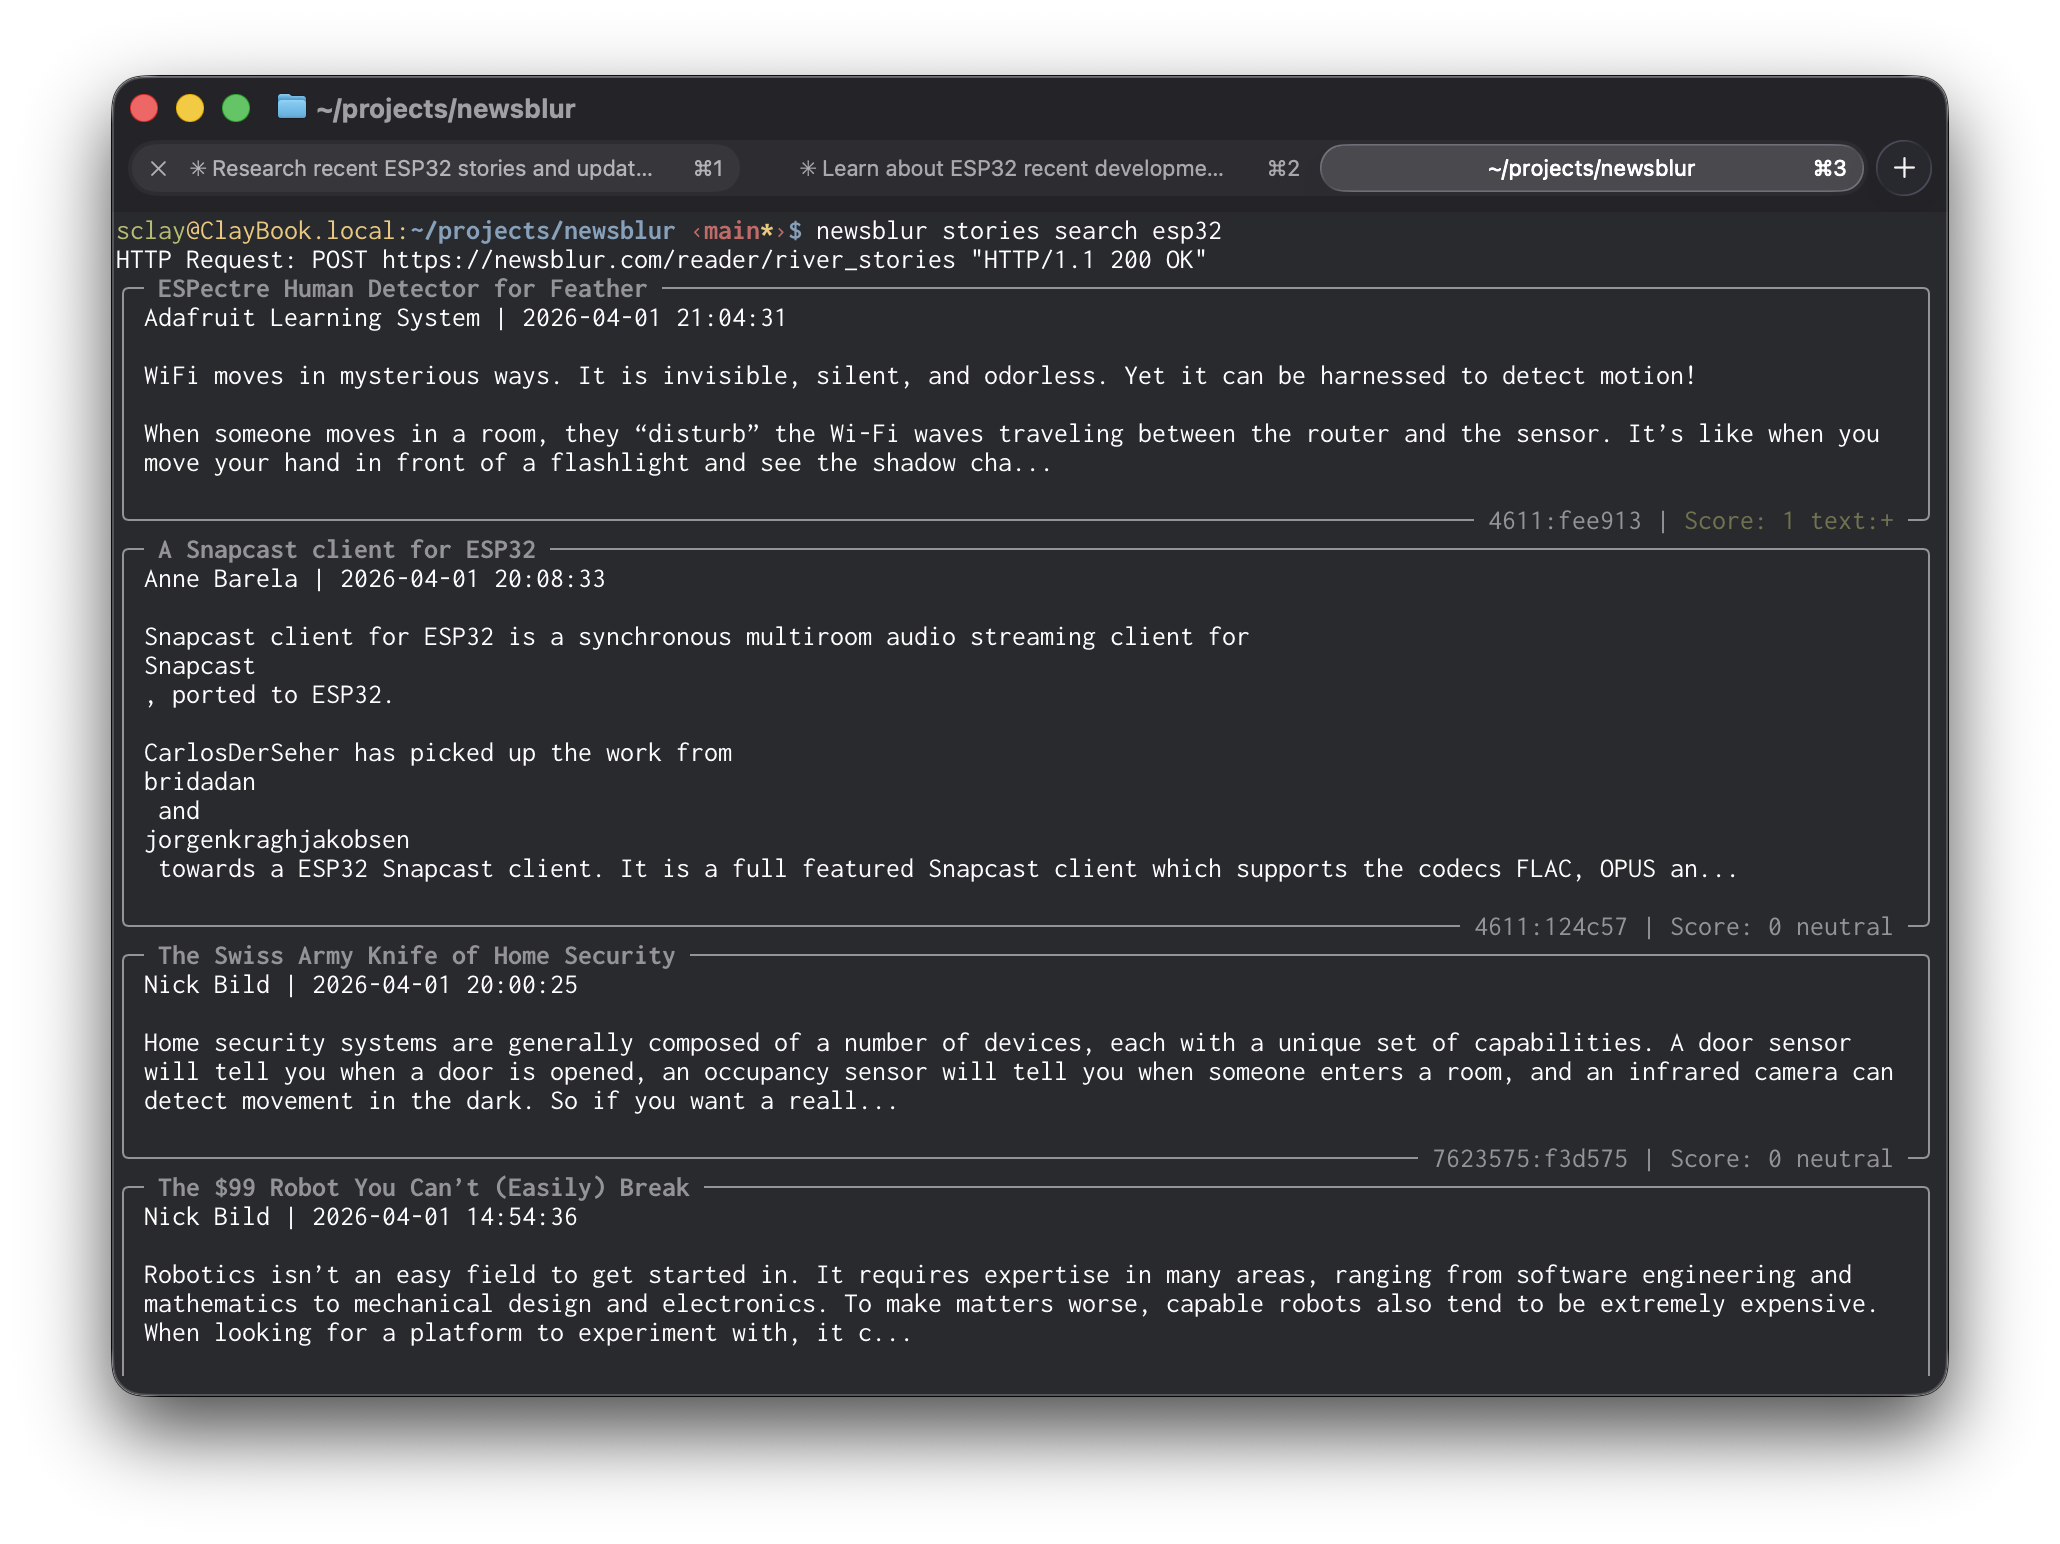Click the asterisk icon on second tab
The width and height of the screenshot is (2060, 1544).
click(808, 168)
